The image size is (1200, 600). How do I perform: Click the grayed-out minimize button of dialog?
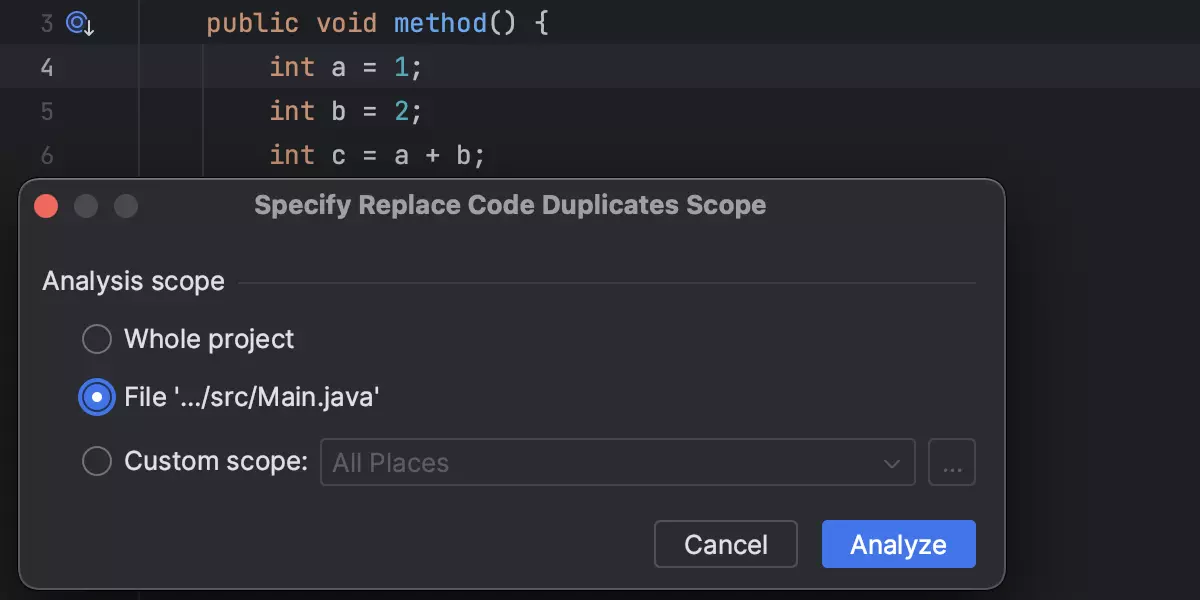point(86,206)
